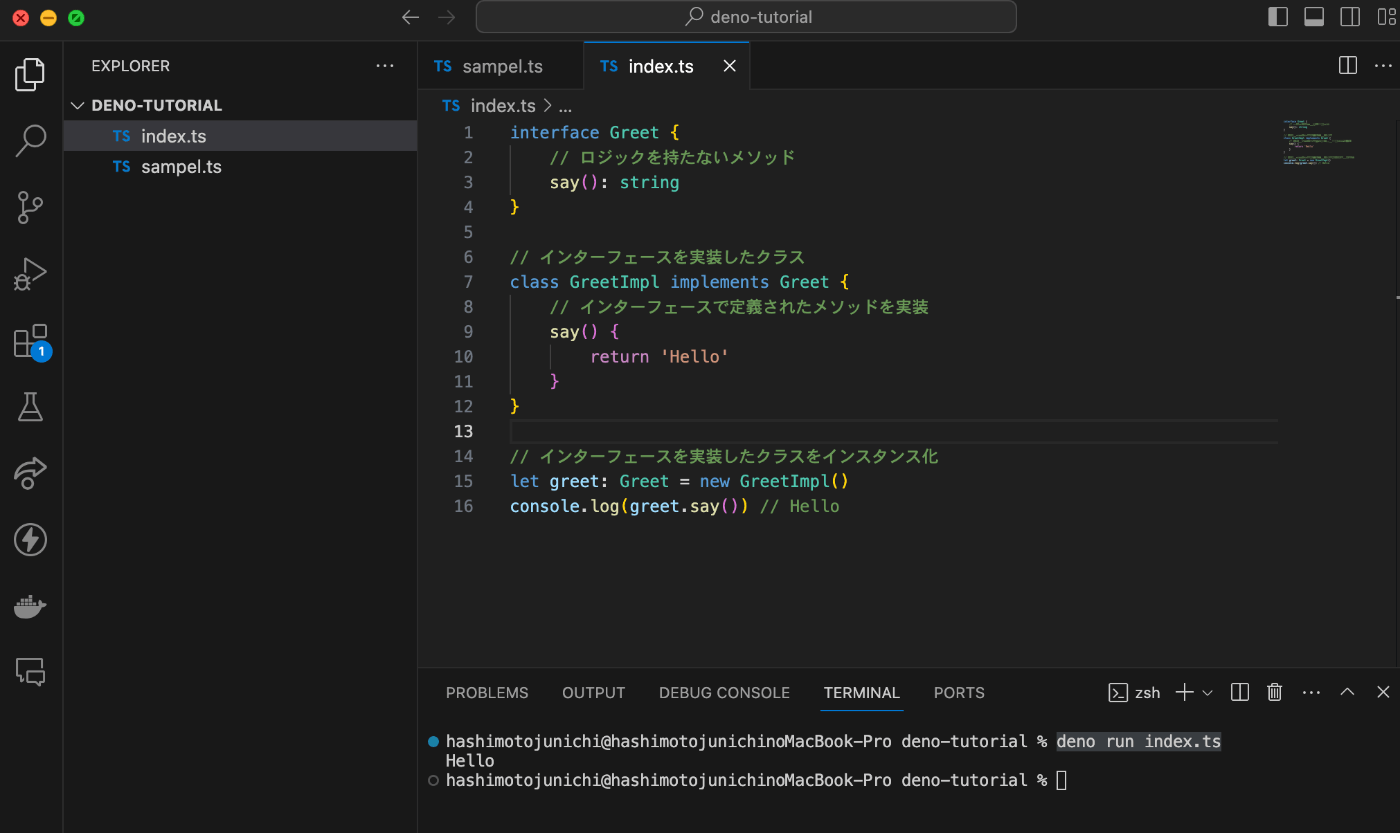Open the new terminal launch profile dropdown
Image resolution: width=1400 pixels, height=833 pixels.
(x=1207, y=692)
